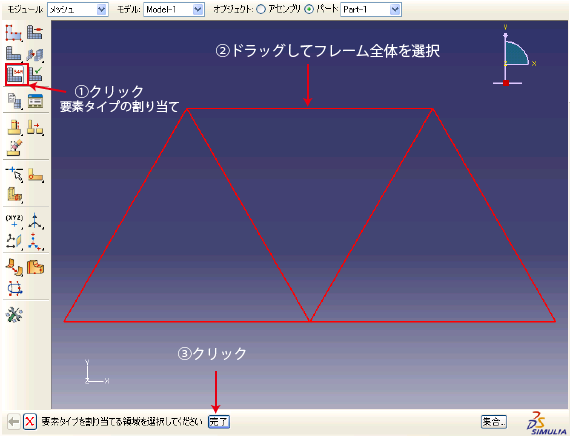Select the アセンブリ radio button
The width and height of the screenshot is (571, 436).
click(261, 9)
